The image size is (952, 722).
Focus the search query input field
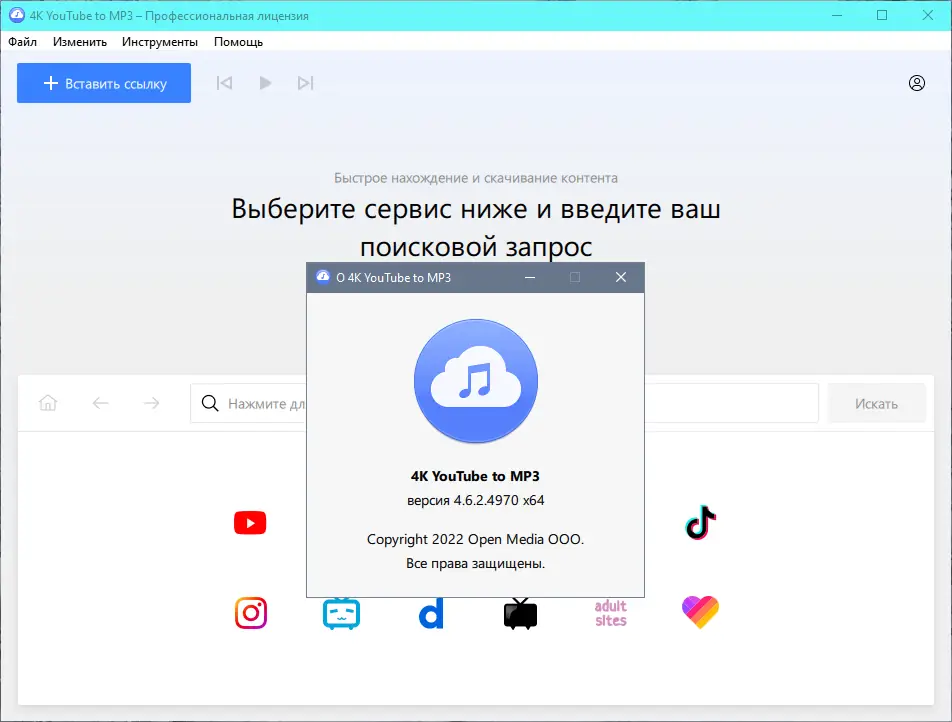[504, 403]
